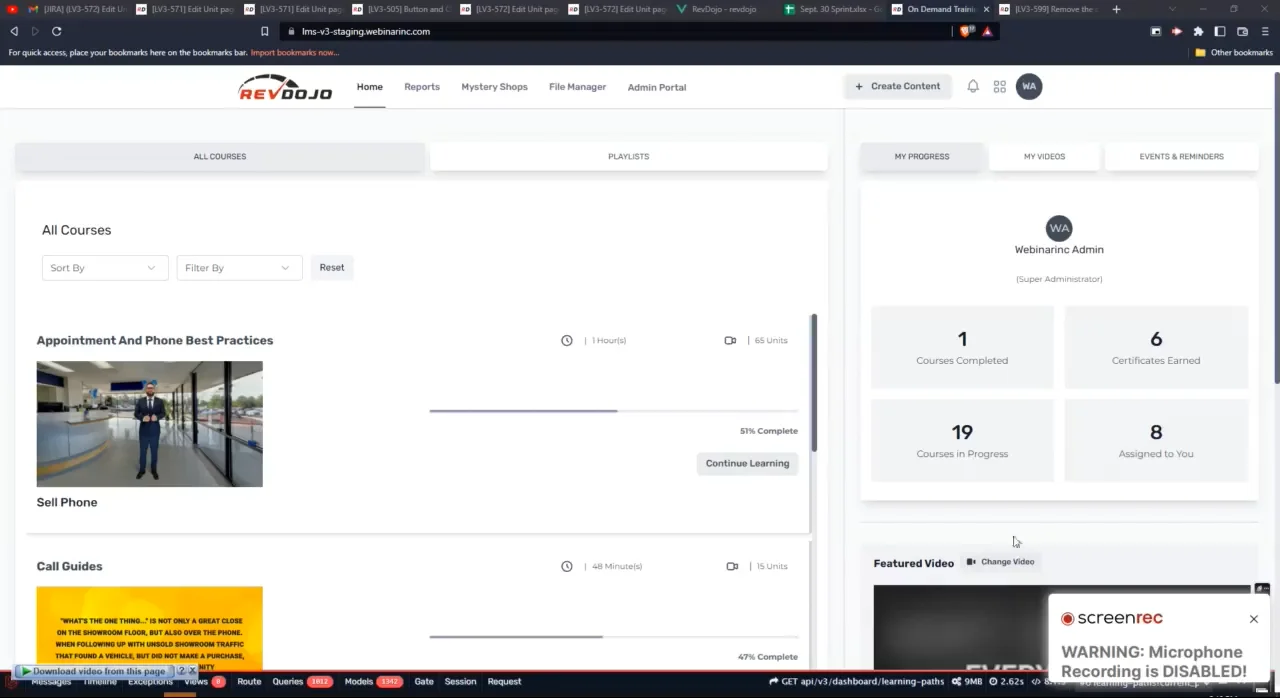Close the download video overlay

pos(192,671)
